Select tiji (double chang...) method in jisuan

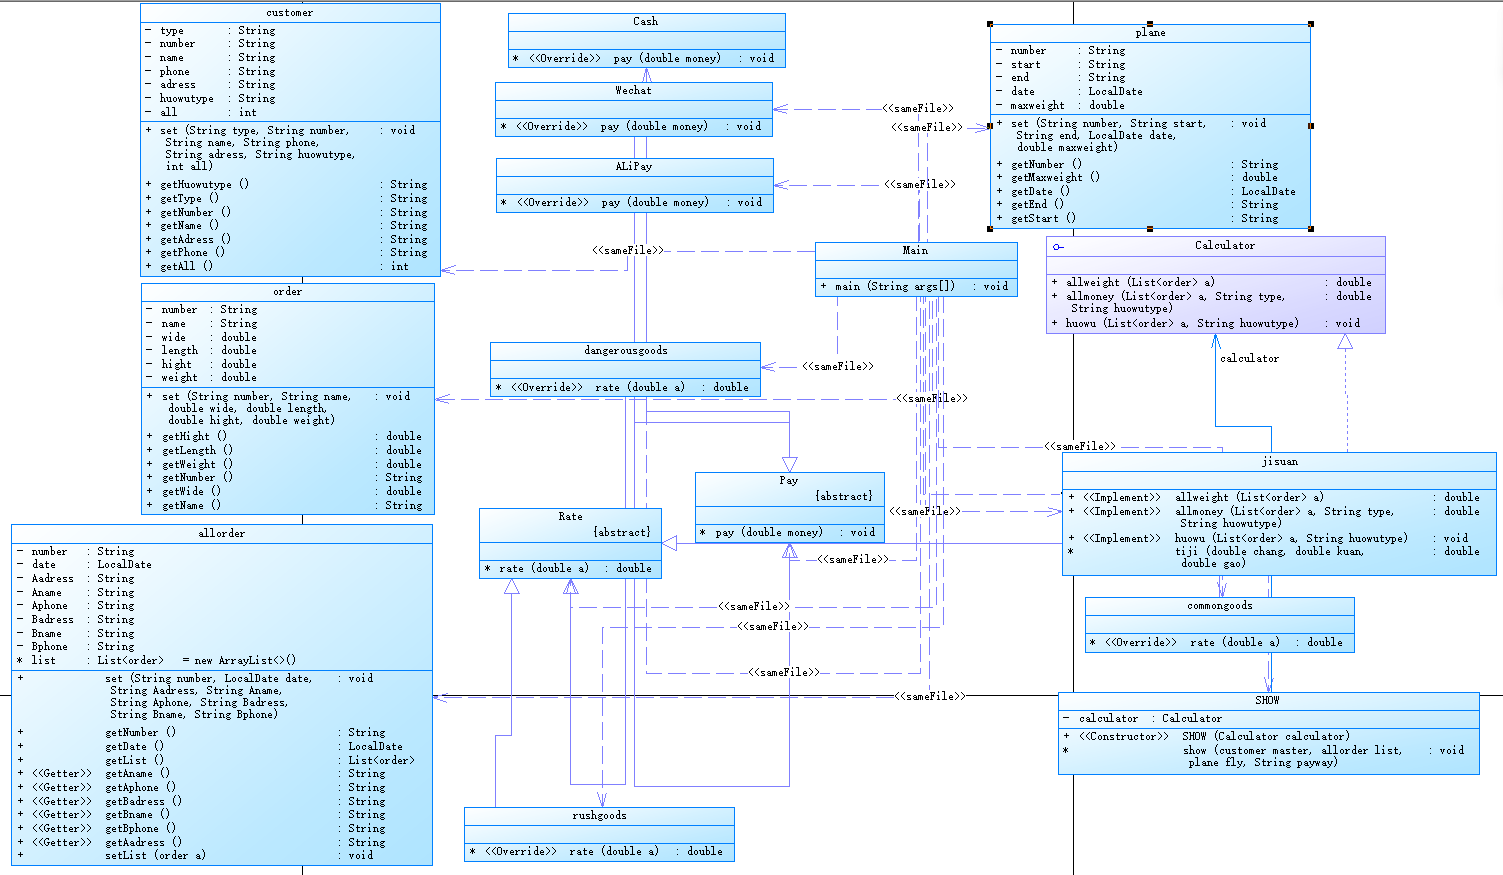click(x=1274, y=557)
